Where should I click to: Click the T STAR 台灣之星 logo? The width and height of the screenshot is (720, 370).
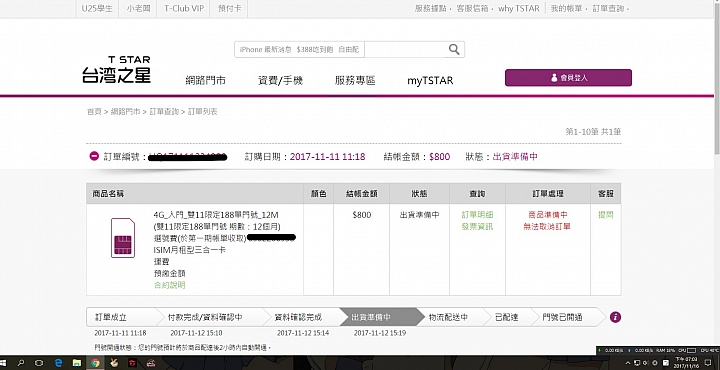coord(117,70)
